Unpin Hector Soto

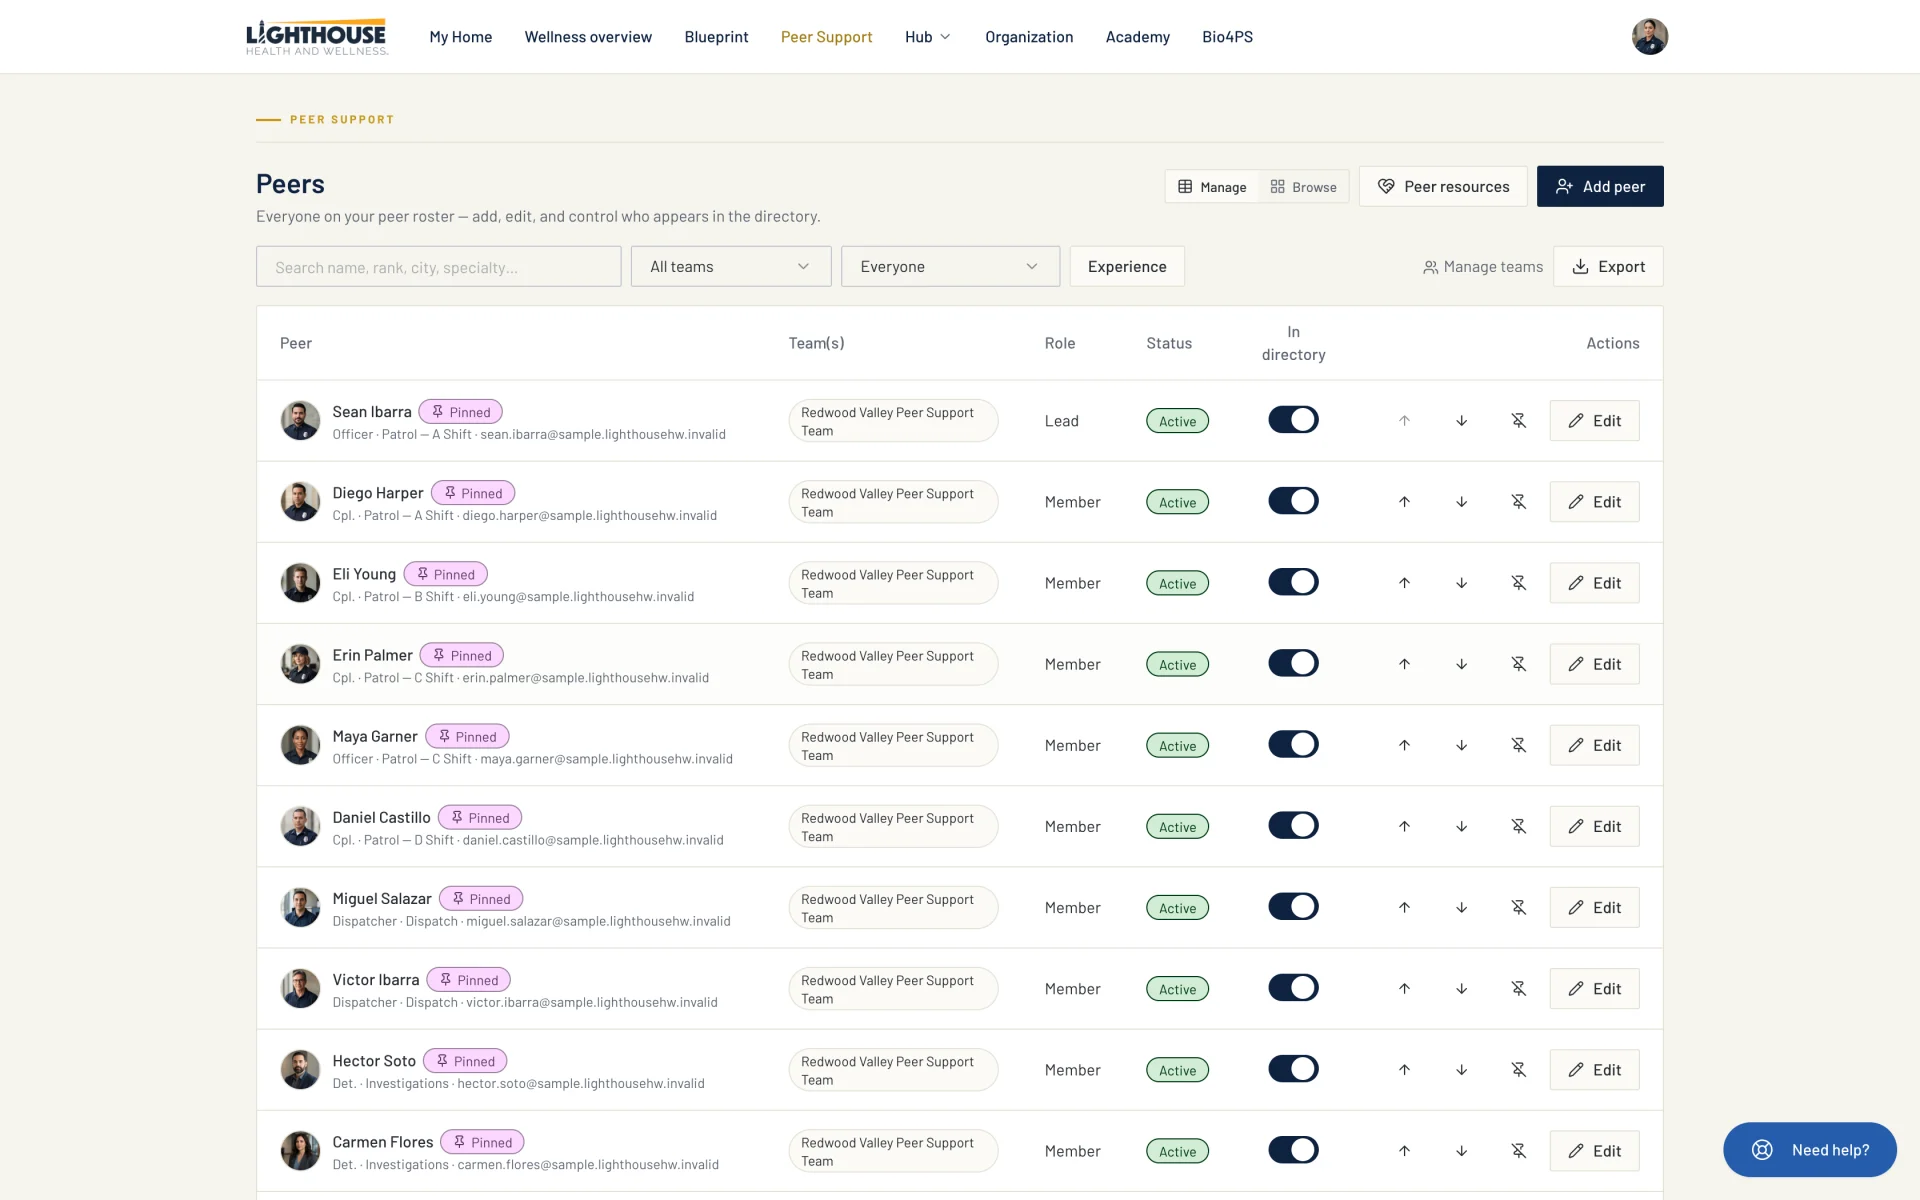(1518, 1069)
